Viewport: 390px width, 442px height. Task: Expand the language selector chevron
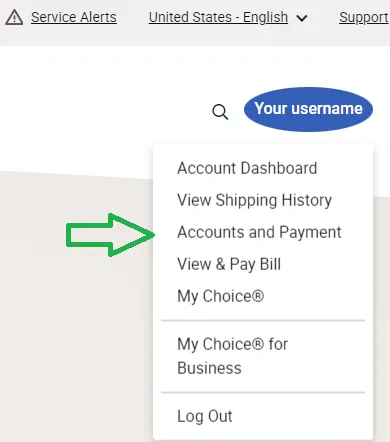(x=302, y=18)
